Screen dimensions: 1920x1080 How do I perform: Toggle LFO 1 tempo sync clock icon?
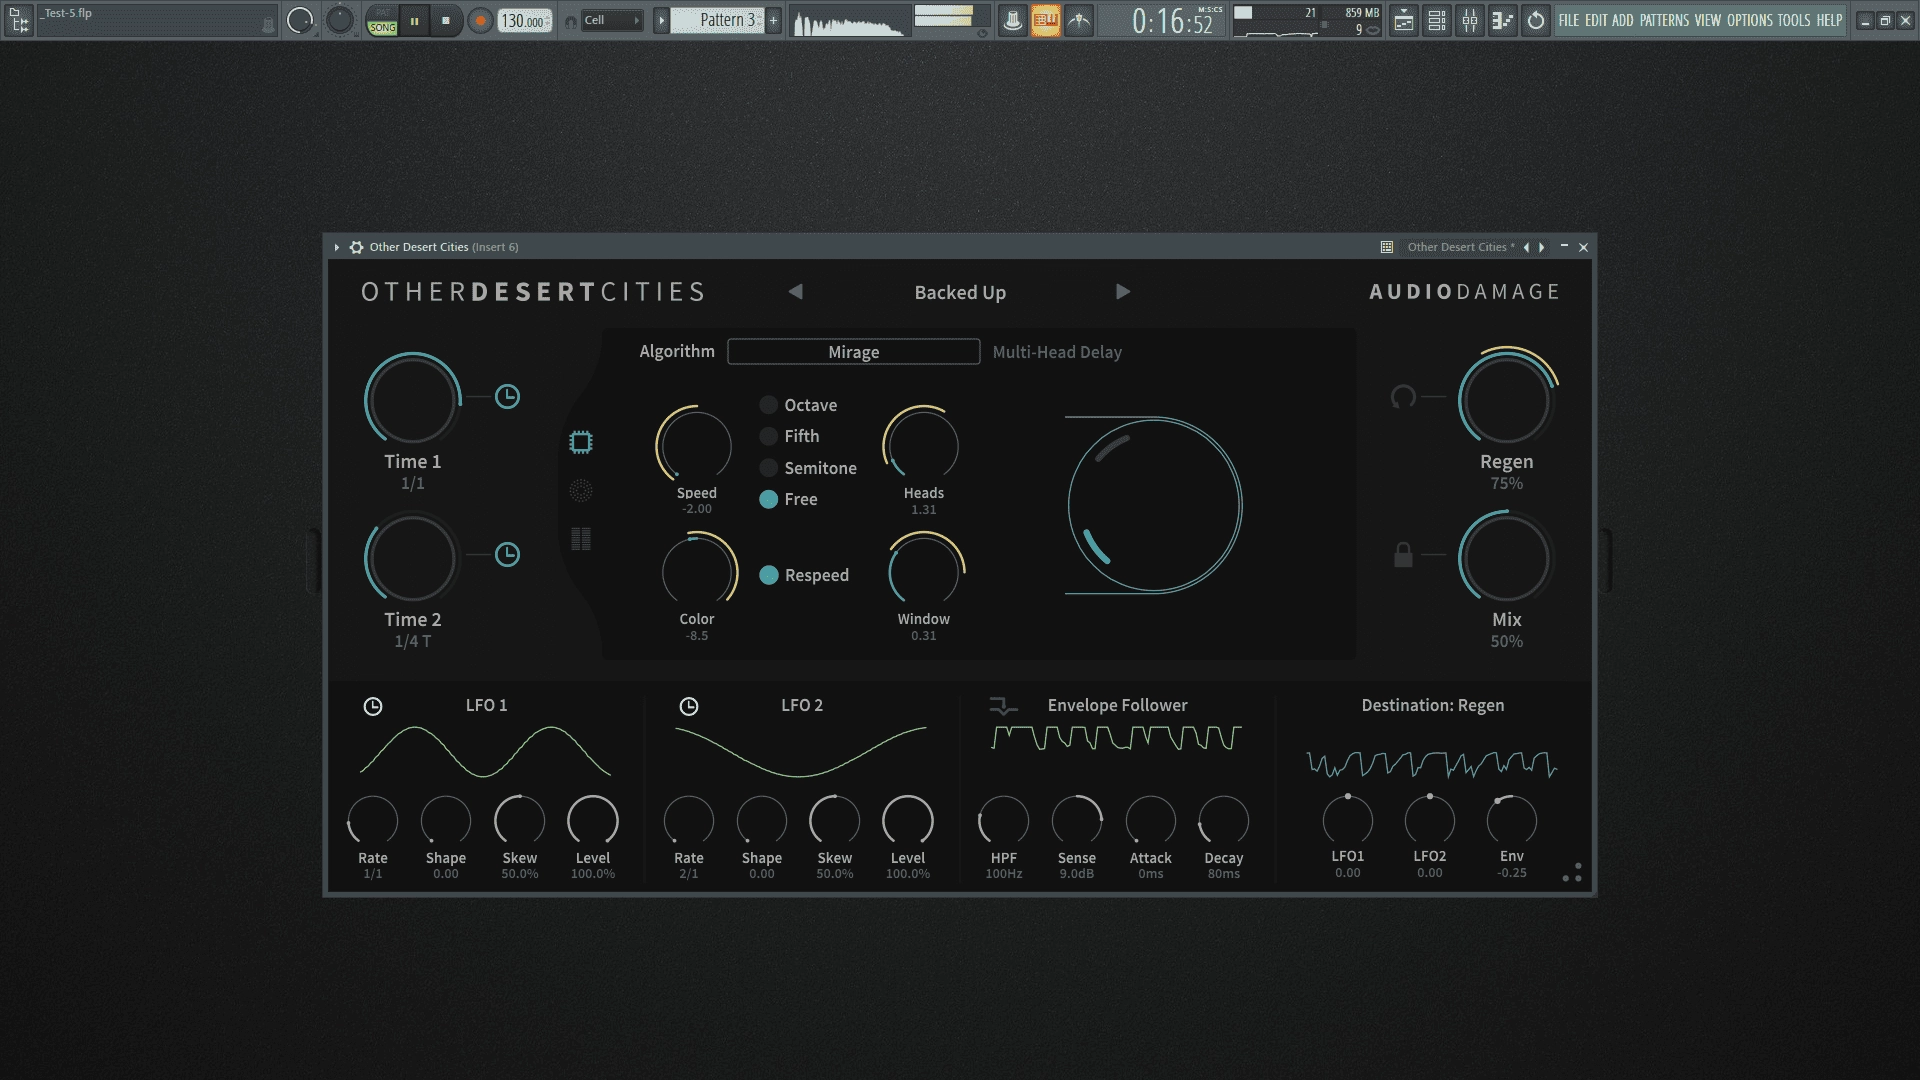pos(373,707)
